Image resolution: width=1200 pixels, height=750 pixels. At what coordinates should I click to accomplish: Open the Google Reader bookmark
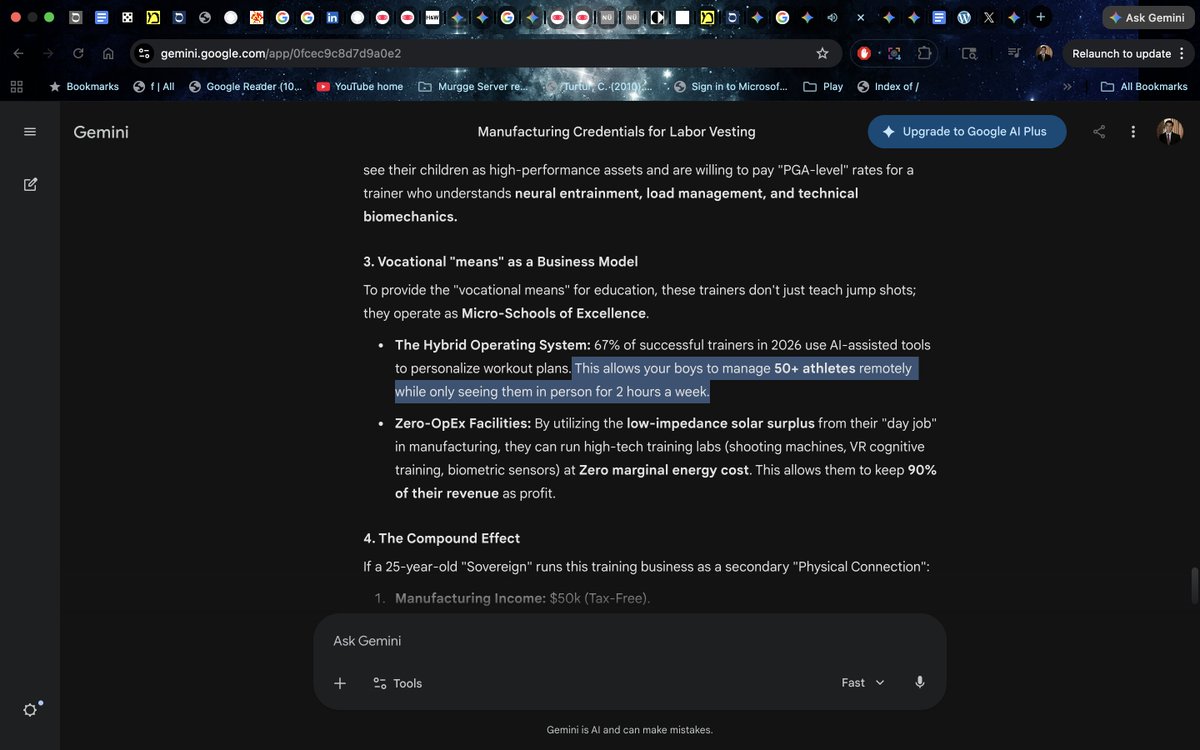[245, 87]
